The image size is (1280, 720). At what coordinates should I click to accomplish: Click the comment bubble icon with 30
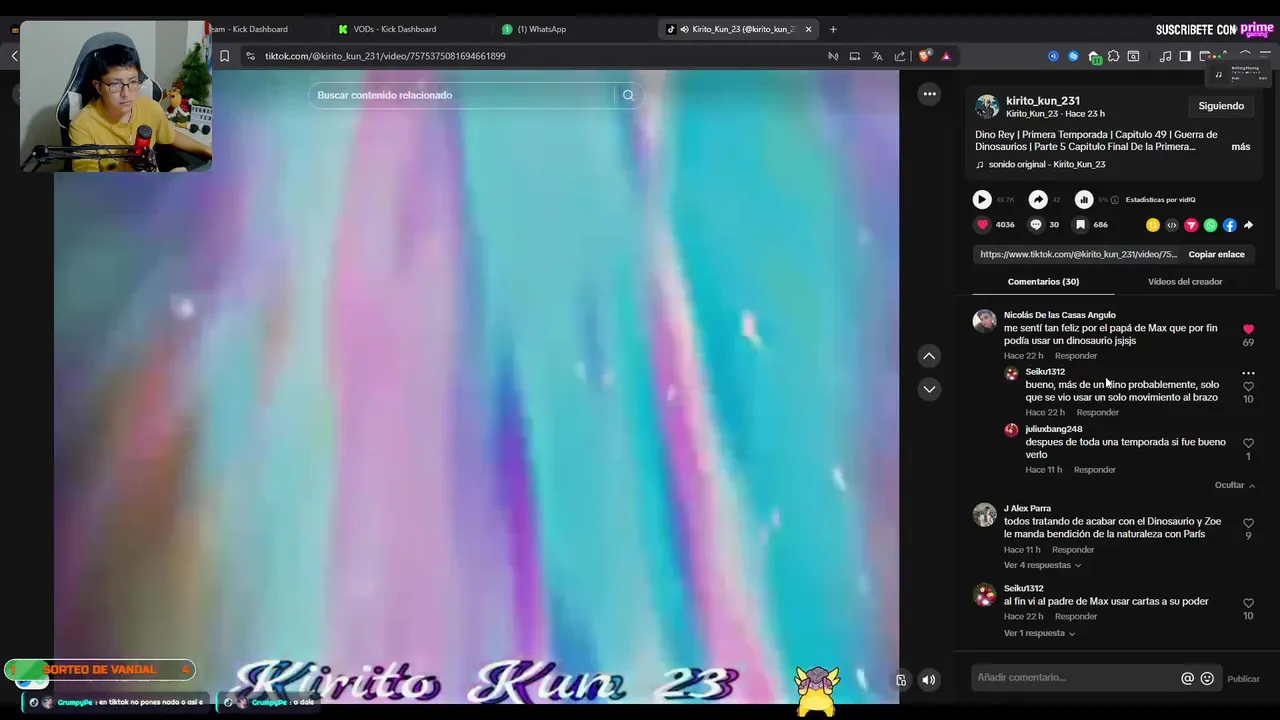pos(1036,225)
